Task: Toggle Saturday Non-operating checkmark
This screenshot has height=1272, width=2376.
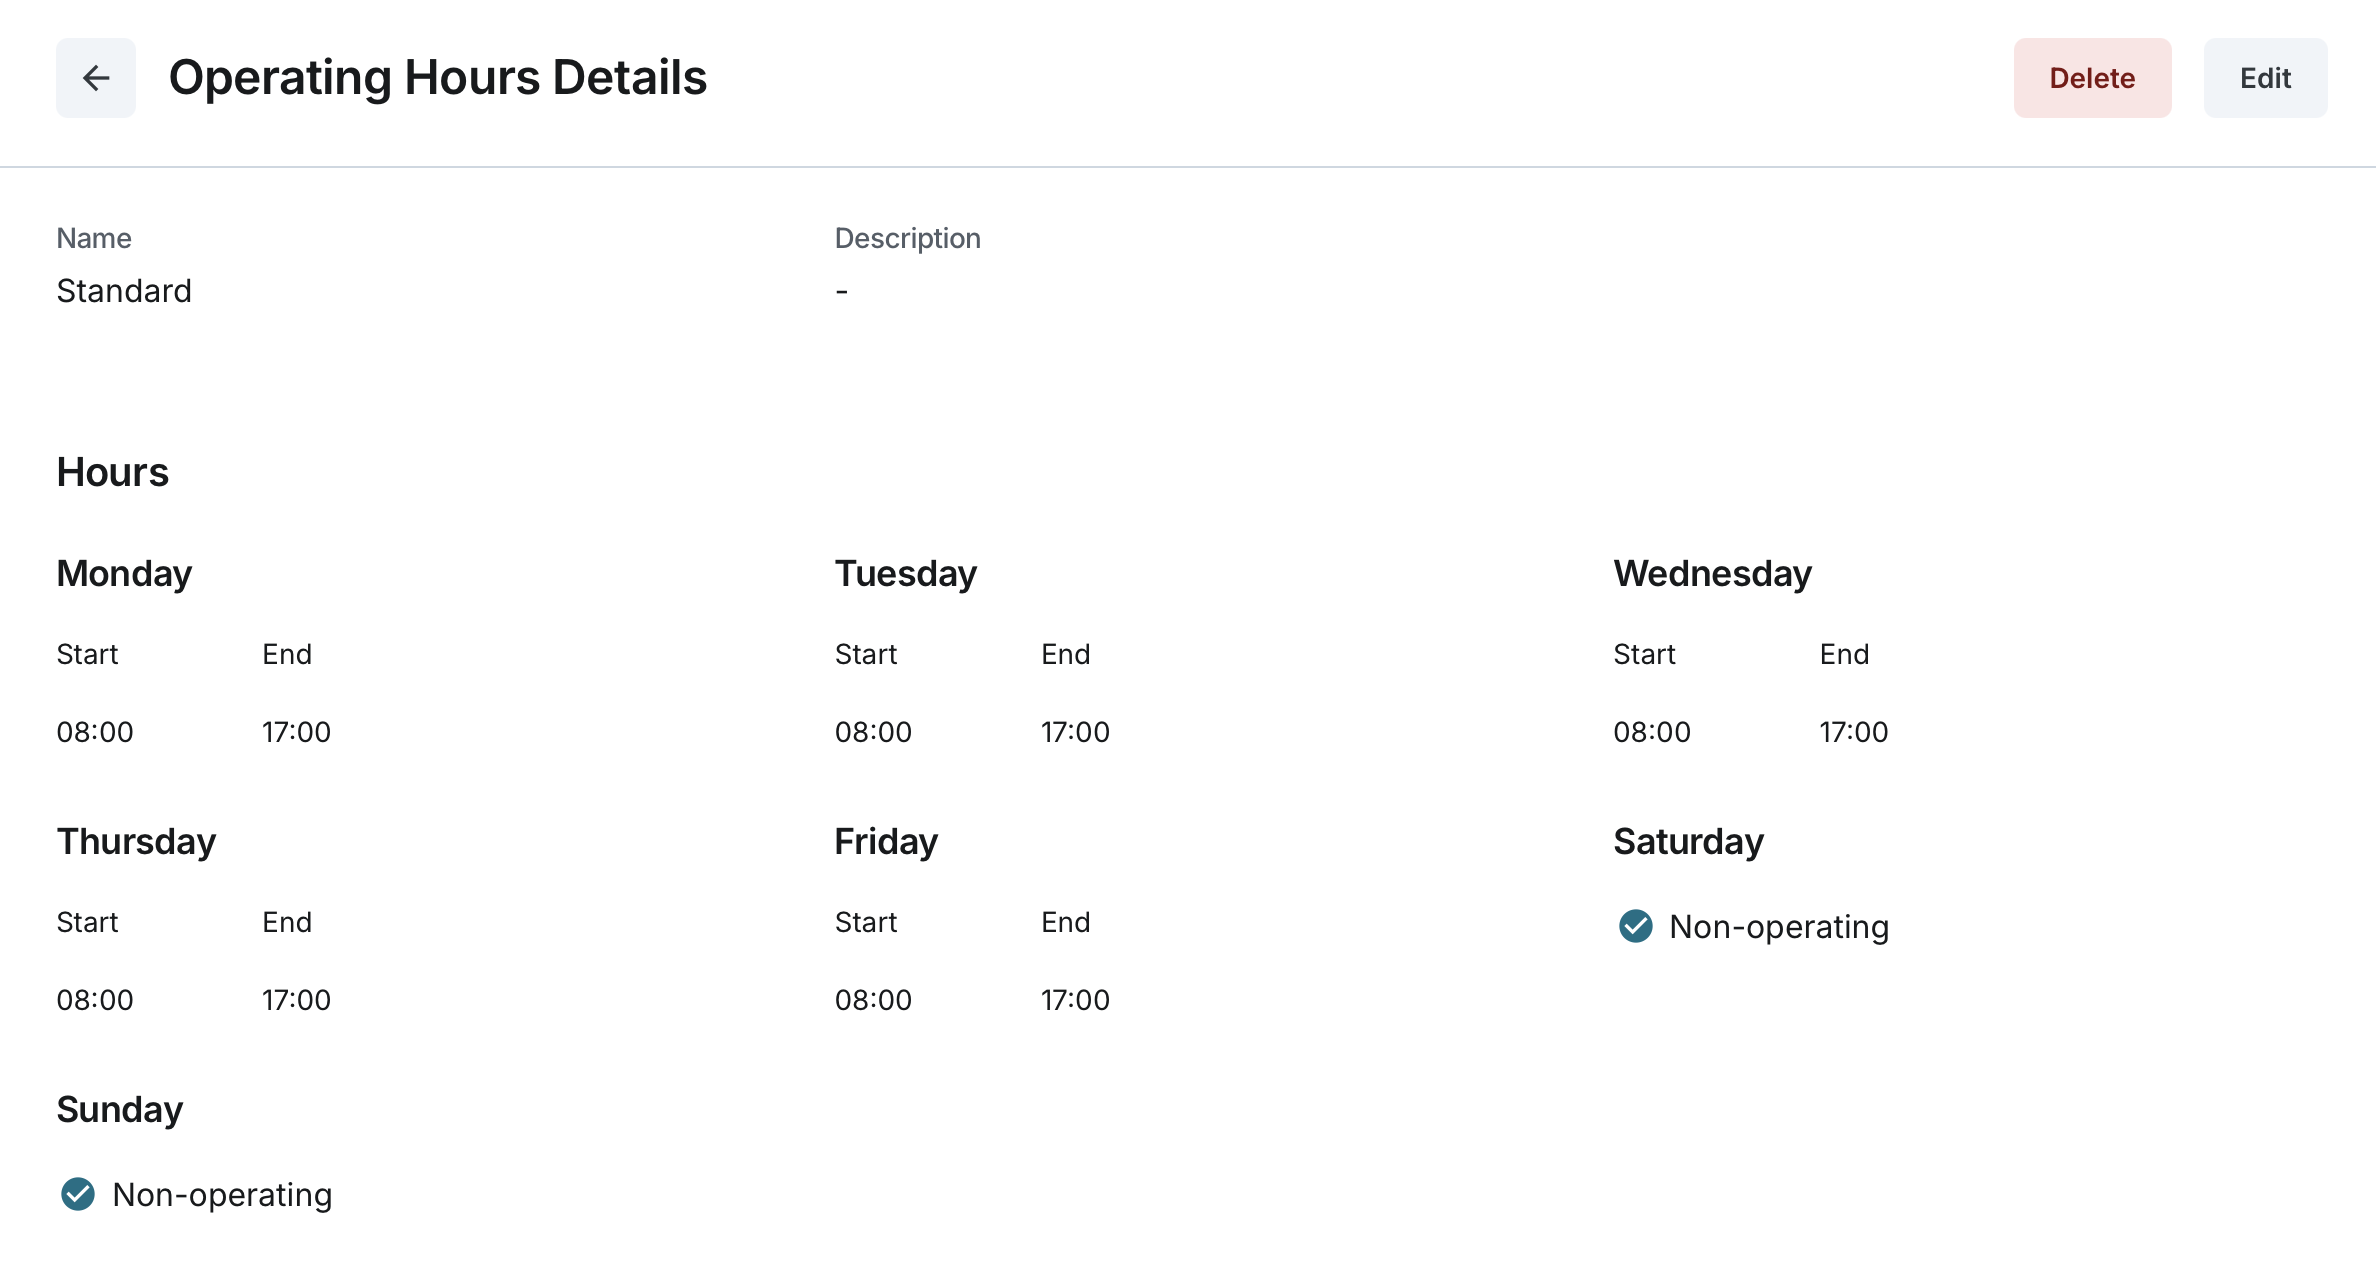Action: (1636, 926)
